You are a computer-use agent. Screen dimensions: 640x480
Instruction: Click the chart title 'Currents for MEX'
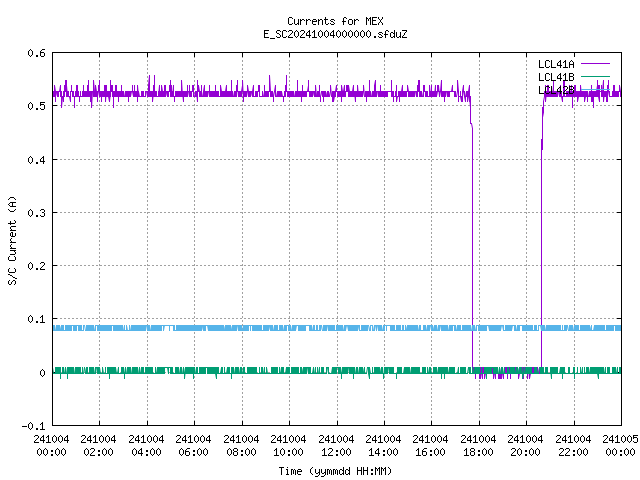pyautogui.click(x=335, y=21)
